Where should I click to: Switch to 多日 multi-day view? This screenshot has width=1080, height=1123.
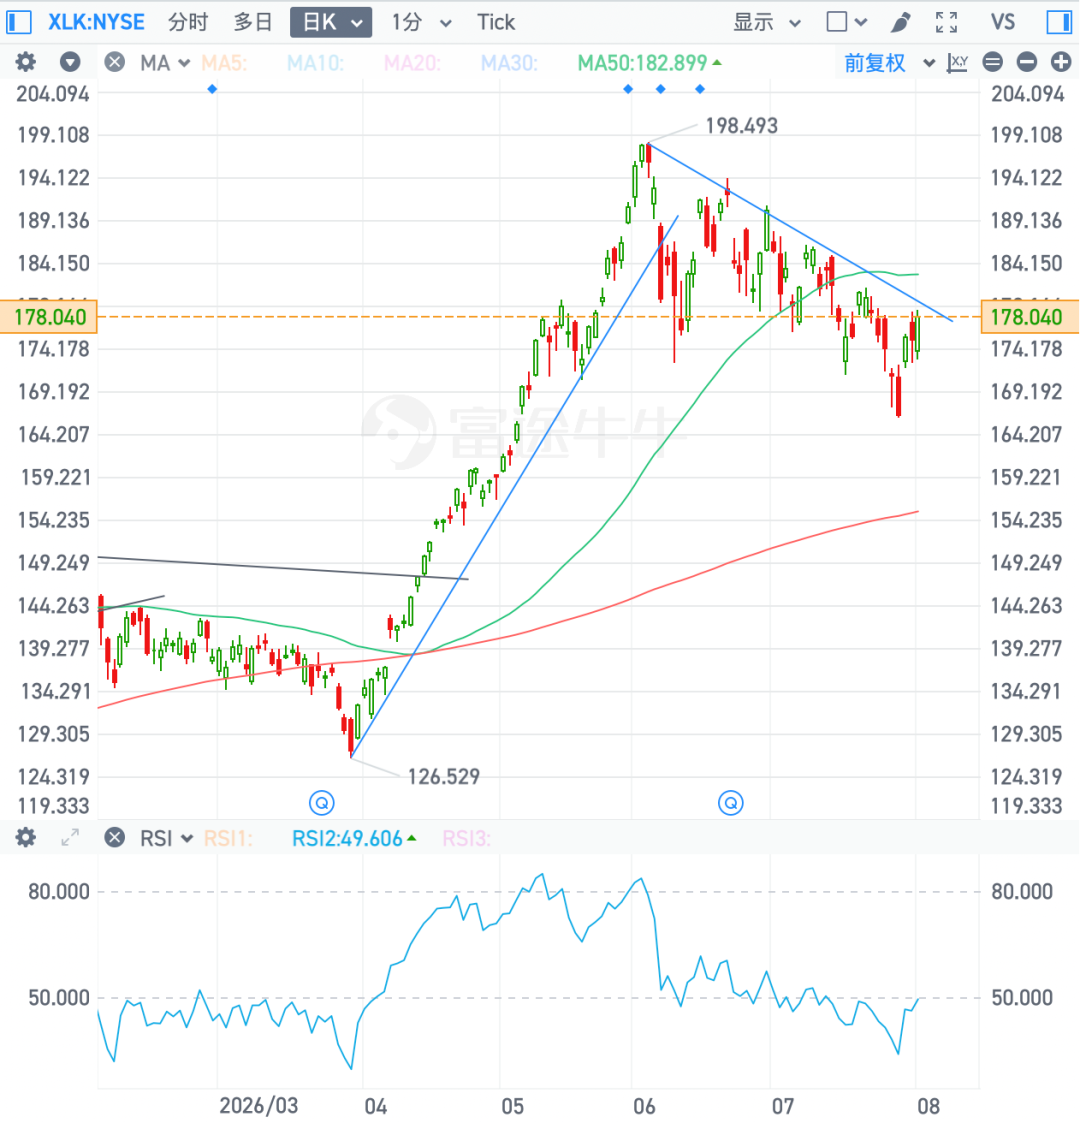[x=253, y=22]
